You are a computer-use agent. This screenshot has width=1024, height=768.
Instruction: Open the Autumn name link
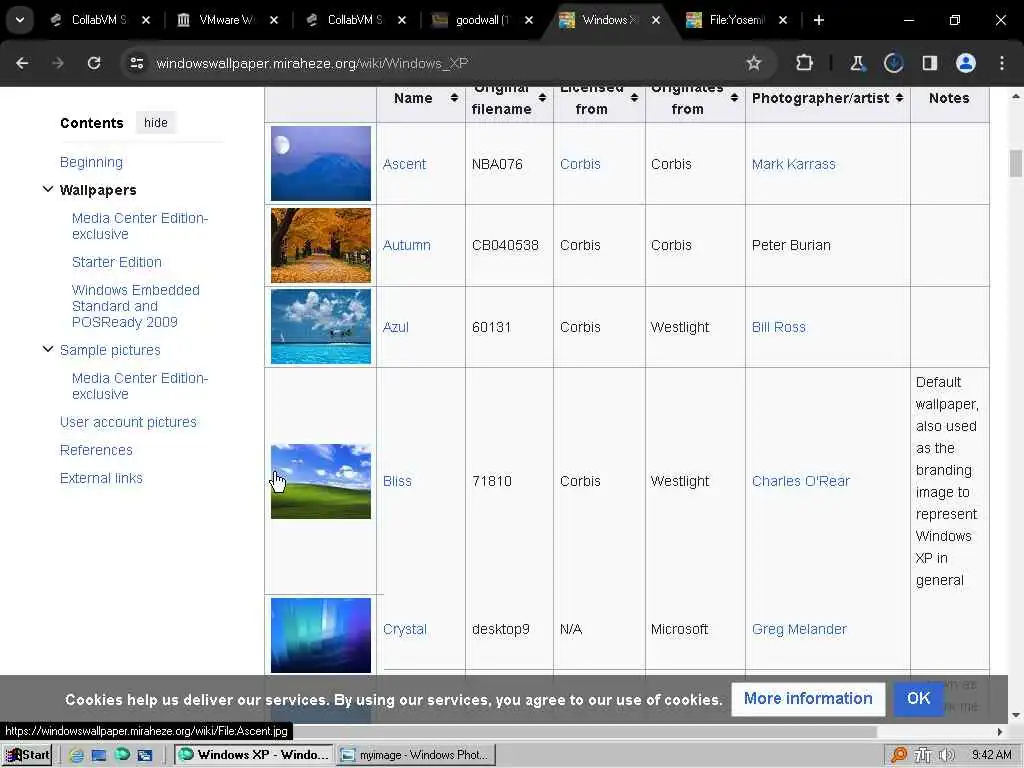(x=406, y=245)
